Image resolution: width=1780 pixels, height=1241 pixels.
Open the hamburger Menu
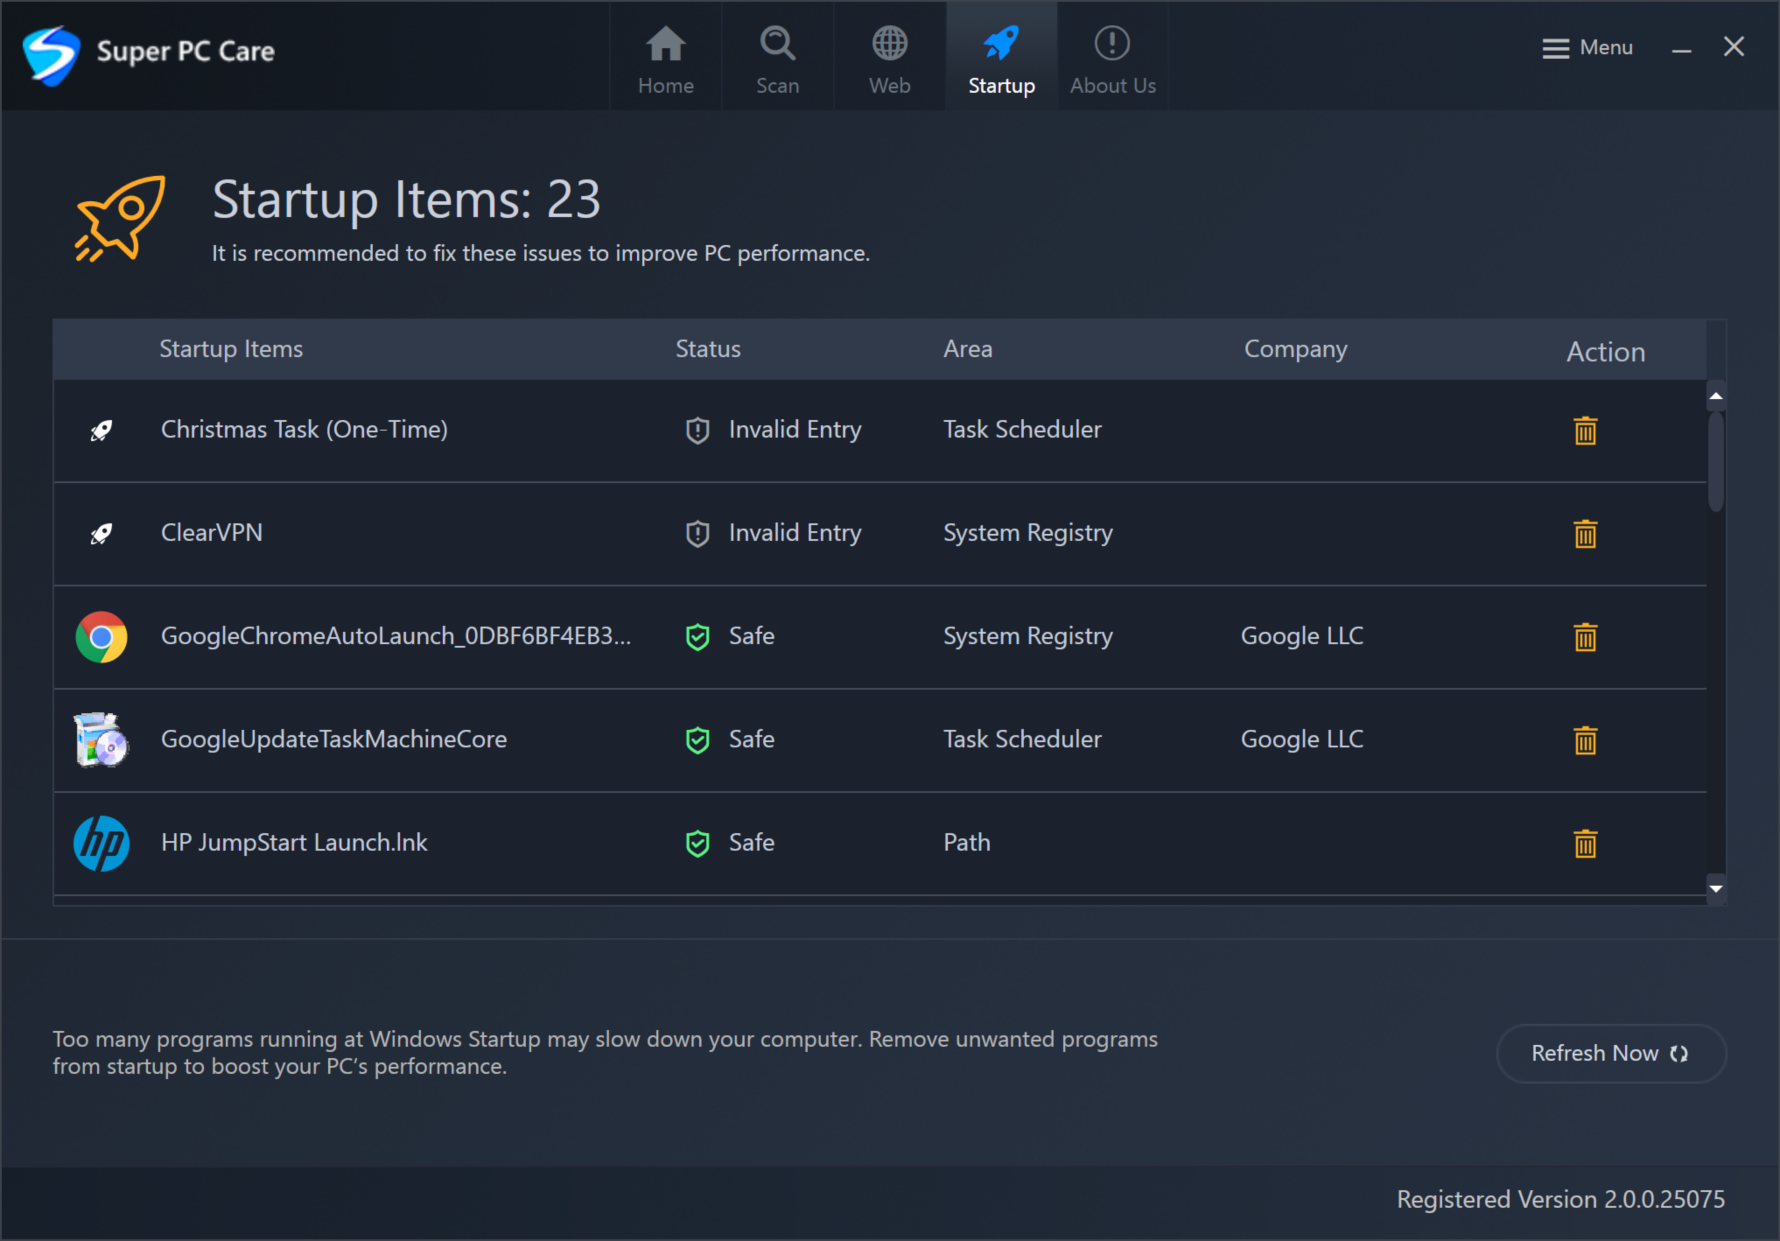(x=1587, y=48)
